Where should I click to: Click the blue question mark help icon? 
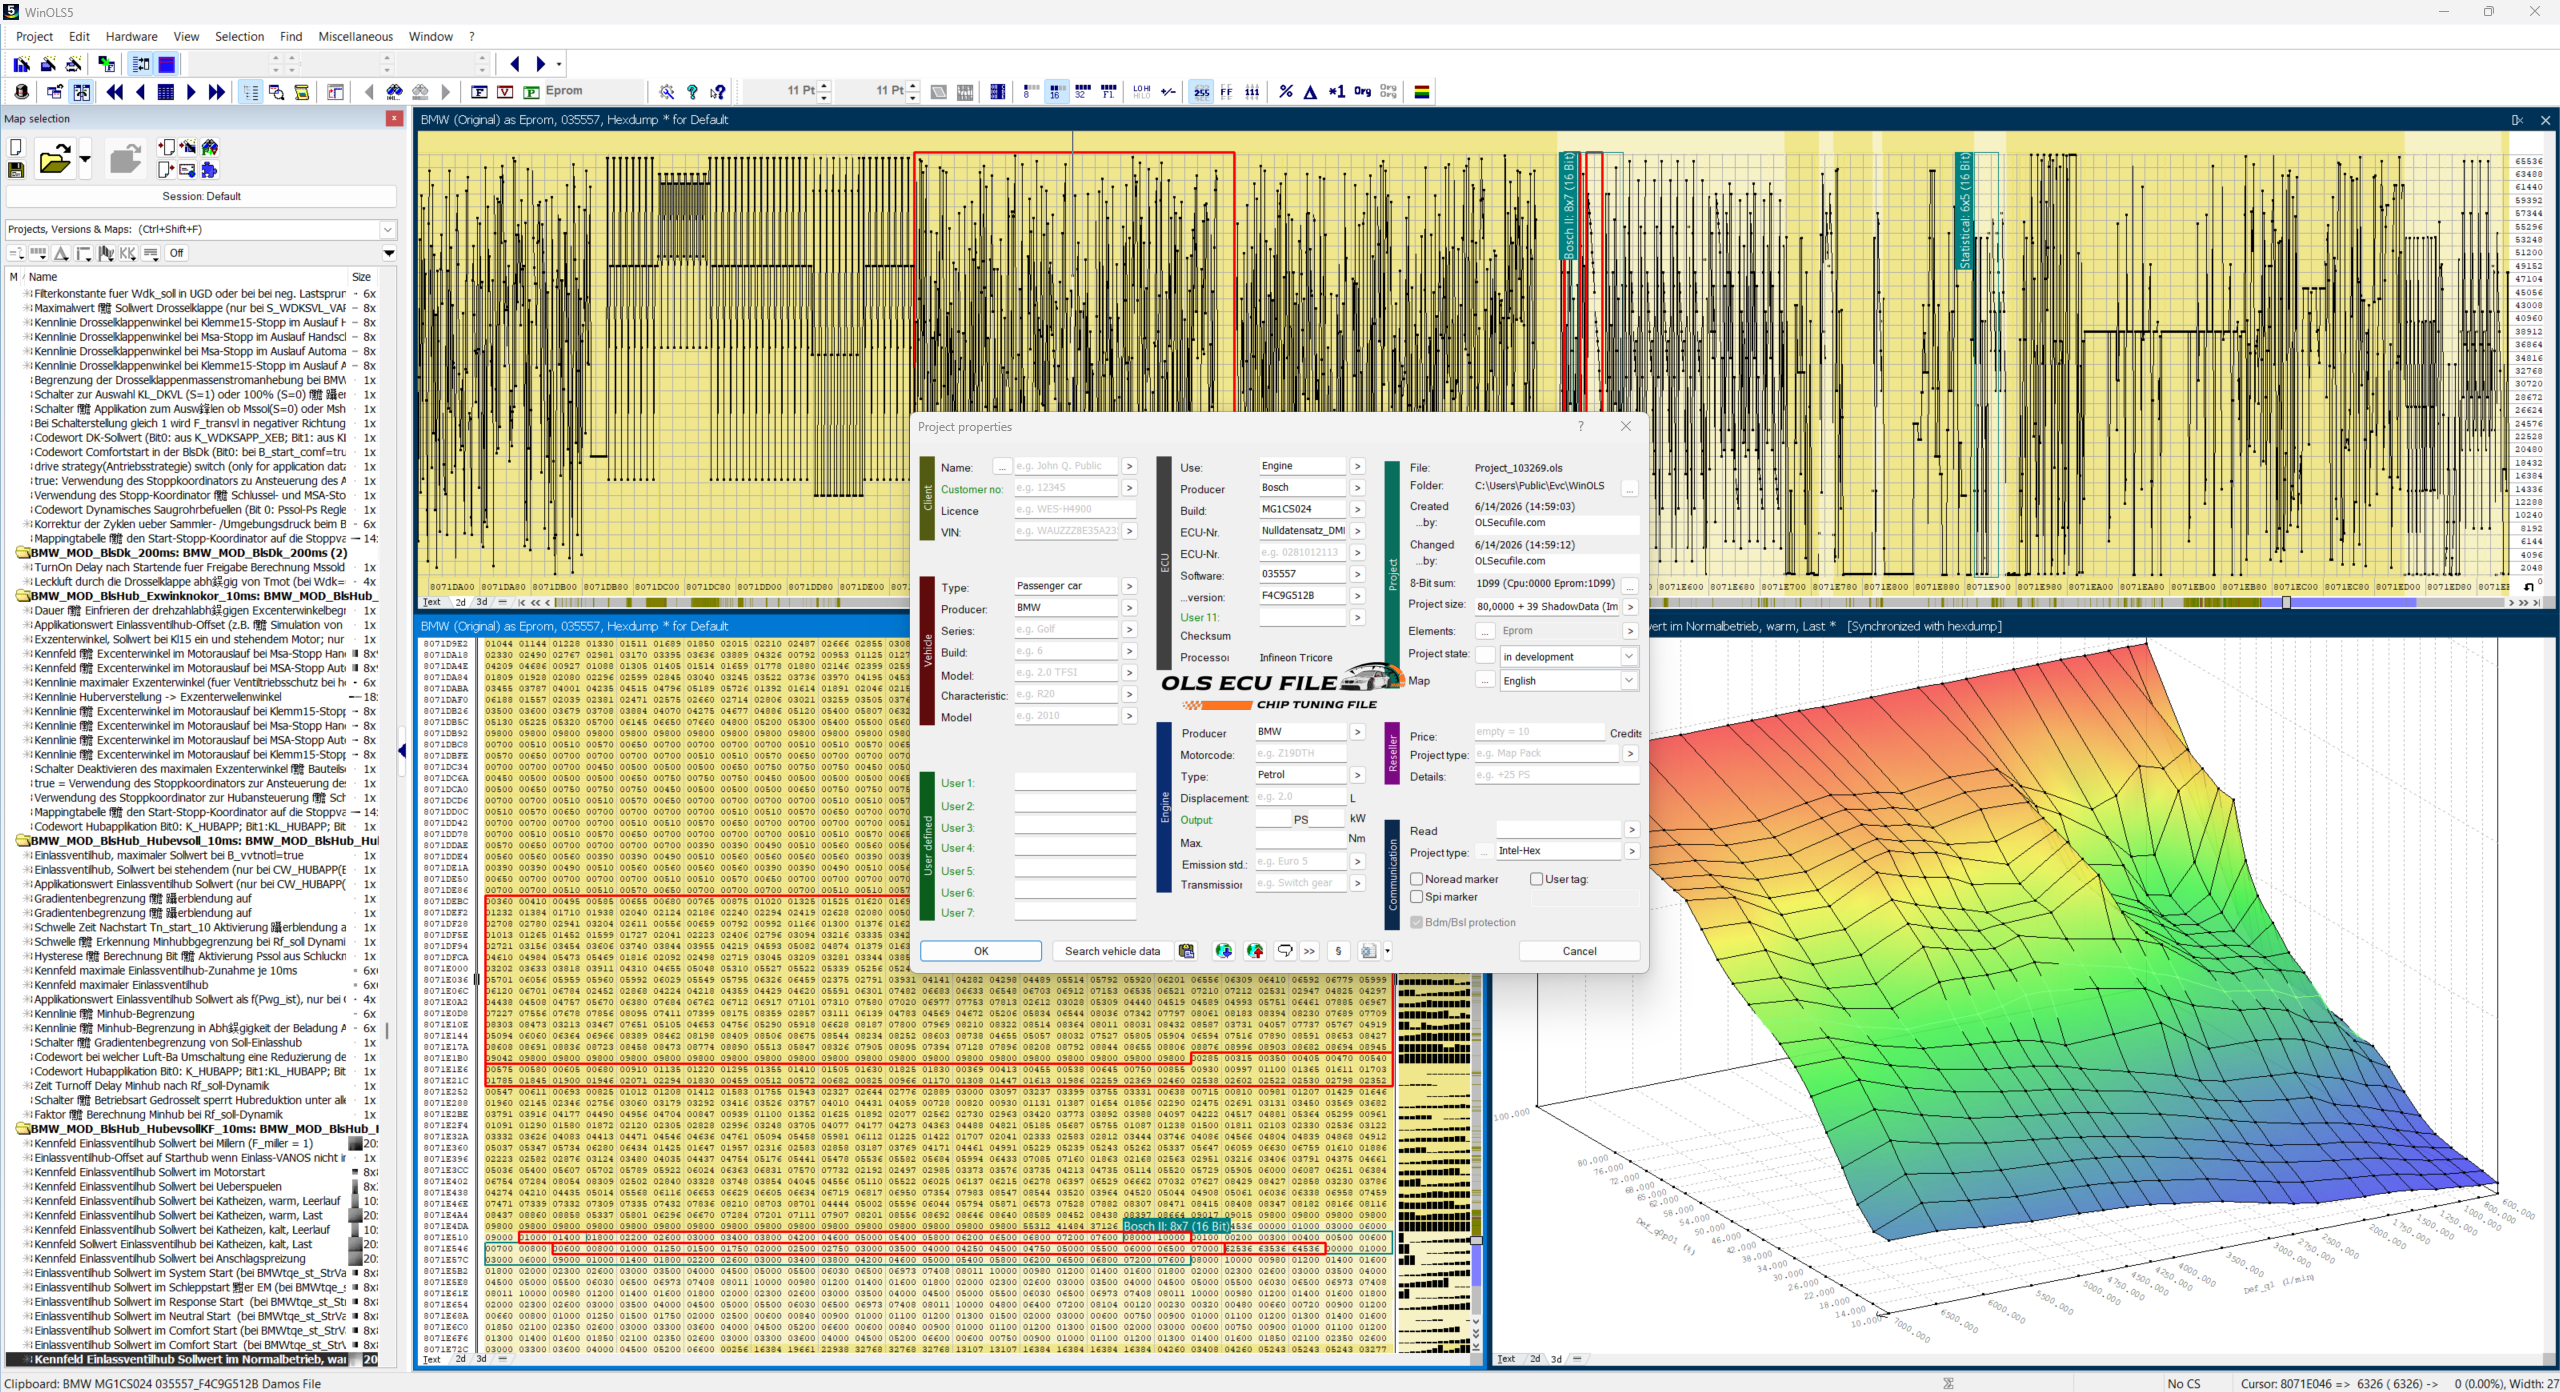692,92
